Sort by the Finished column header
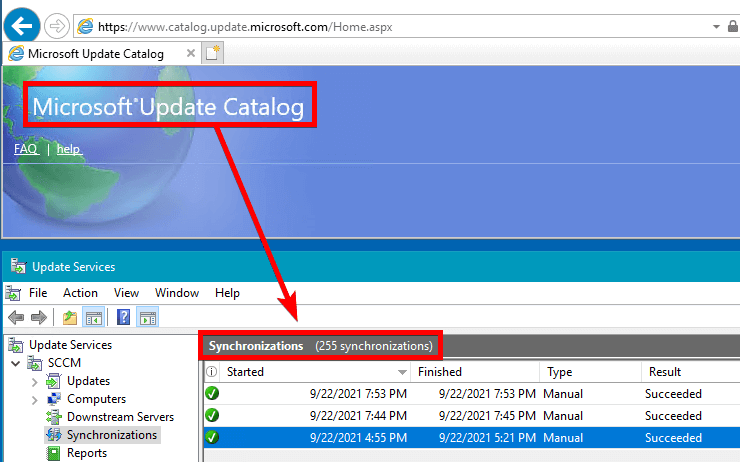This screenshot has height=462, width=740. click(475, 372)
